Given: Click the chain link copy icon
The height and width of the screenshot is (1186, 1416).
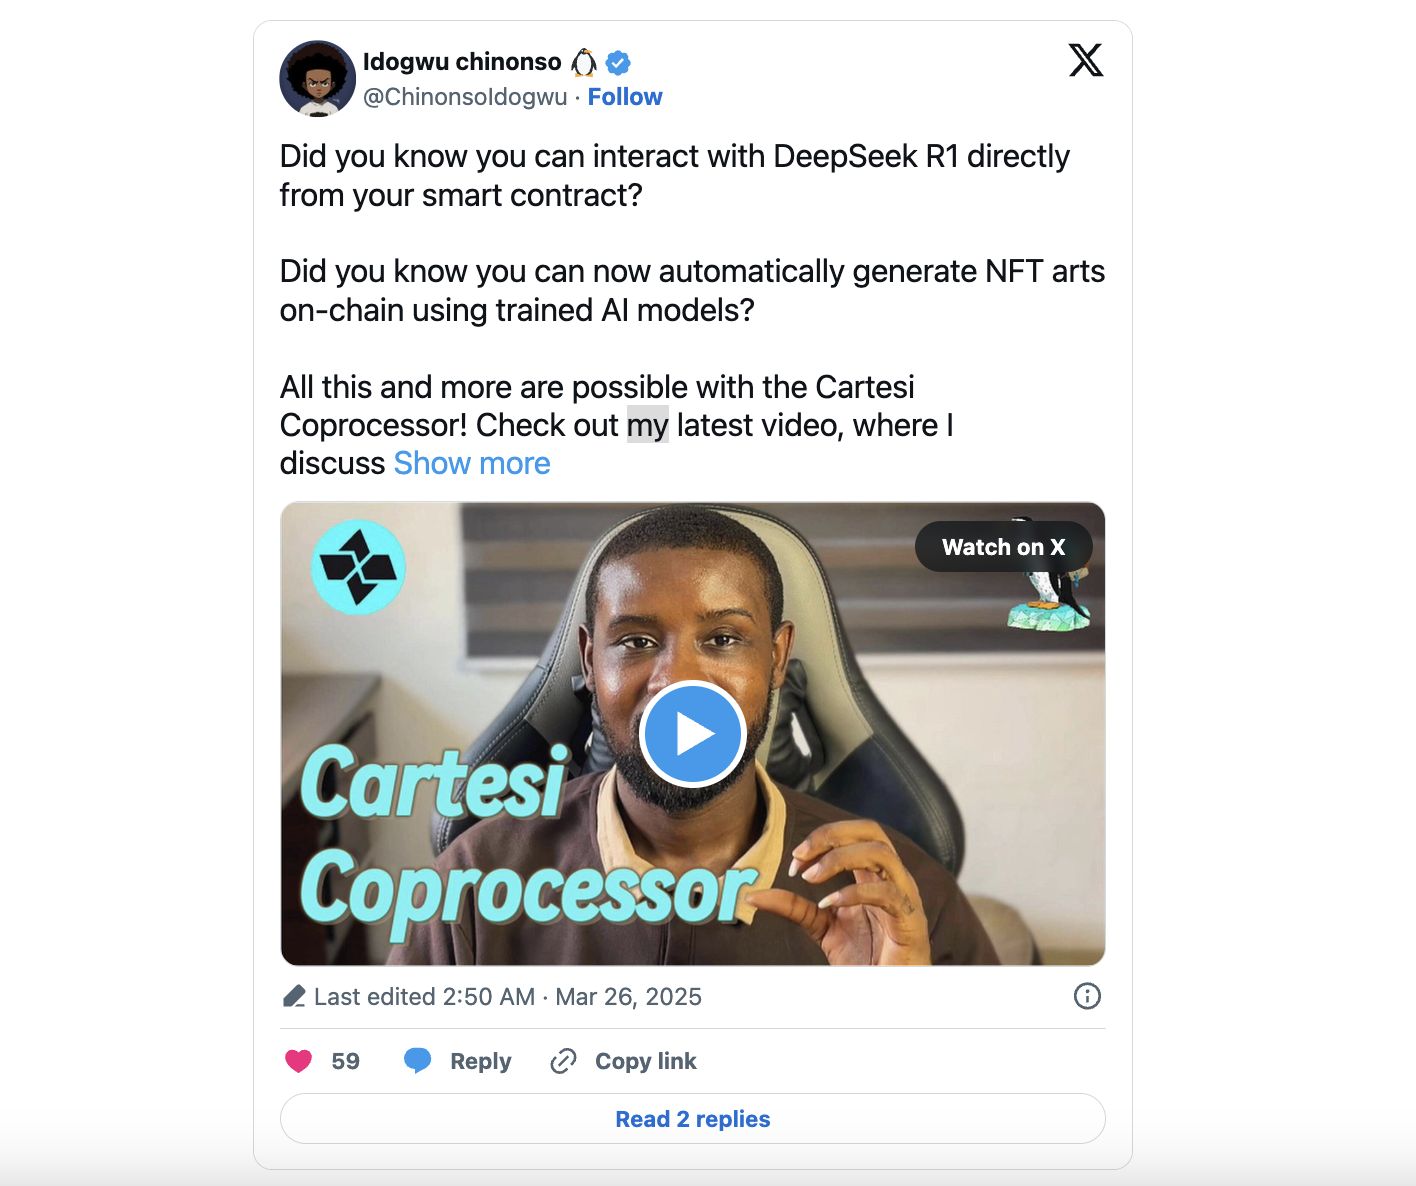Looking at the screenshot, I should point(564,1061).
